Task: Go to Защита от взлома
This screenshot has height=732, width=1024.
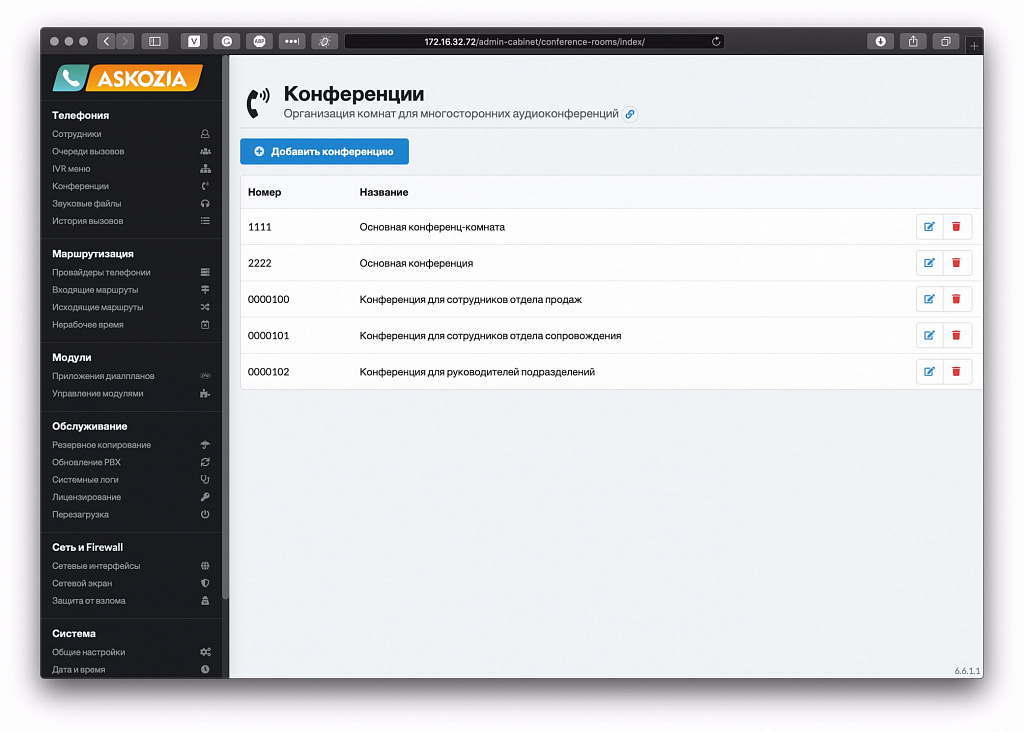Action: pos(131,601)
